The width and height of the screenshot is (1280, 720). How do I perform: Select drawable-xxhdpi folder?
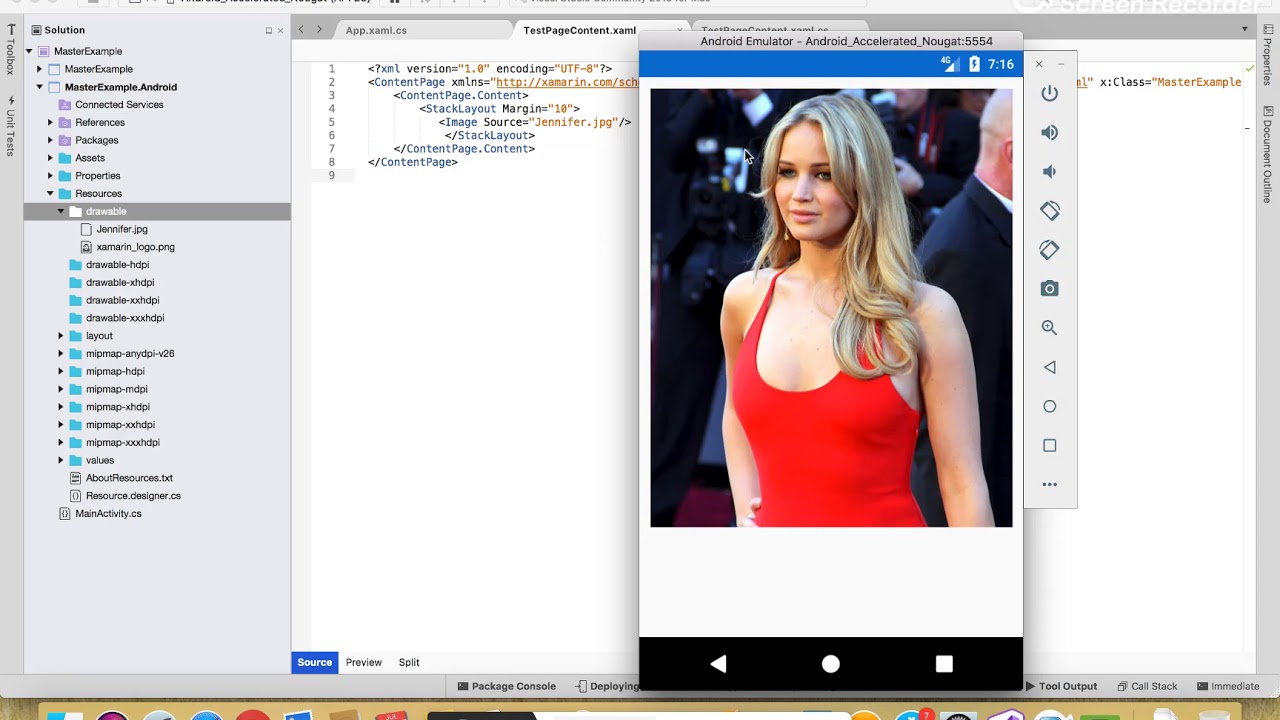tap(122, 300)
